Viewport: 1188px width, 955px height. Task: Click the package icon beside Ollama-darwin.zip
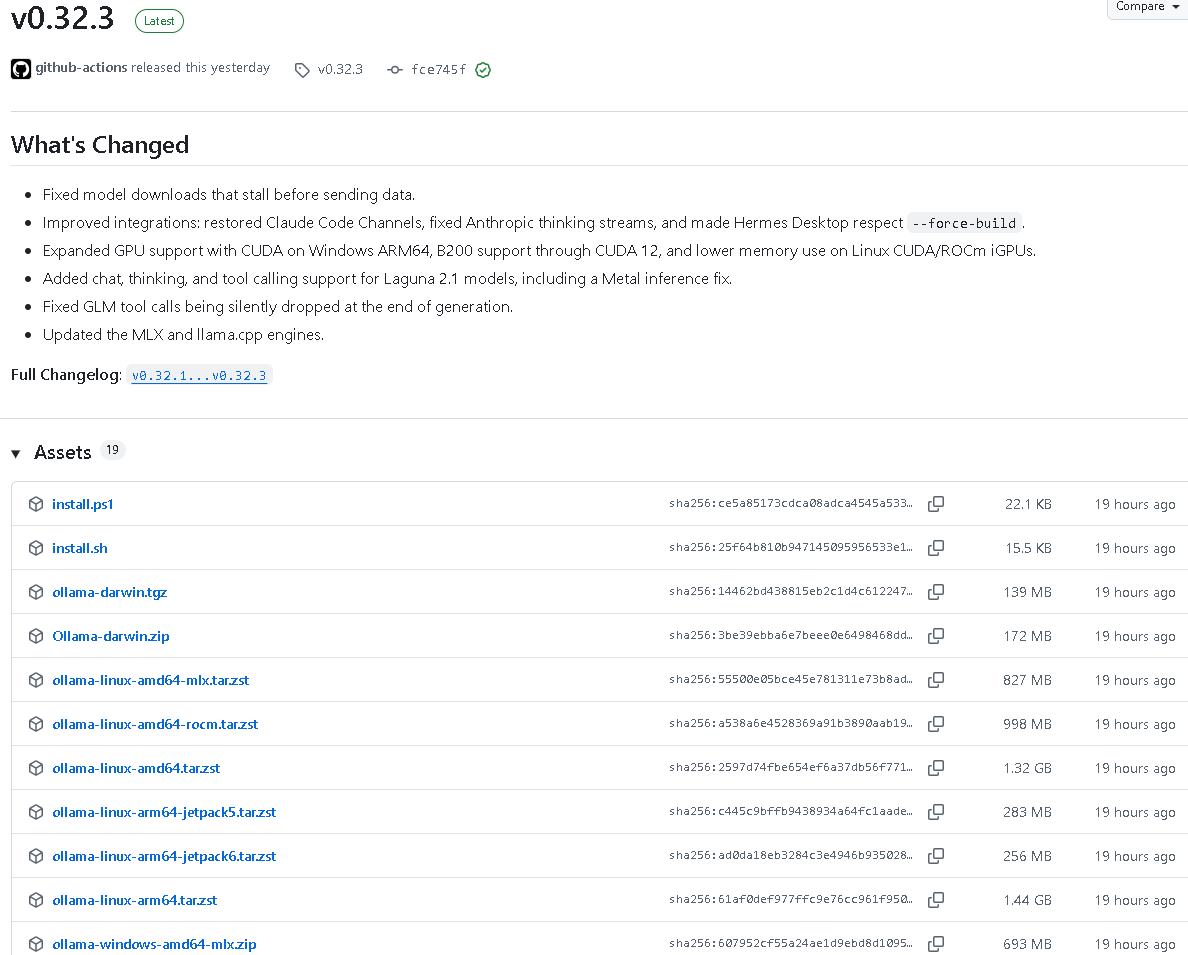pyautogui.click(x=36, y=636)
